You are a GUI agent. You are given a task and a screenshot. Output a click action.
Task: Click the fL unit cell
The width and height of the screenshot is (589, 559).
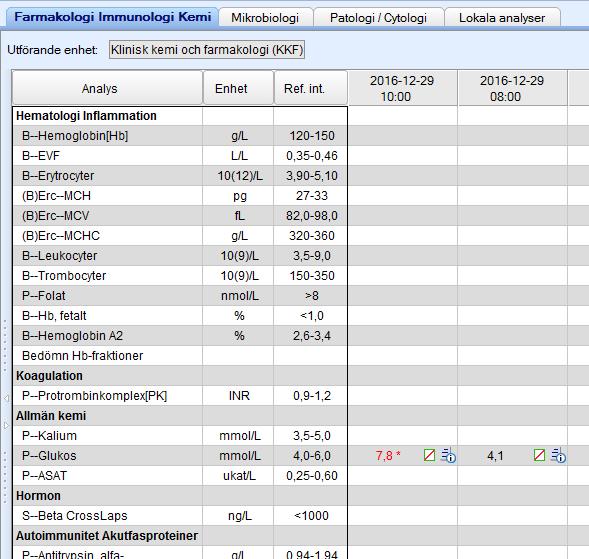click(x=239, y=216)
